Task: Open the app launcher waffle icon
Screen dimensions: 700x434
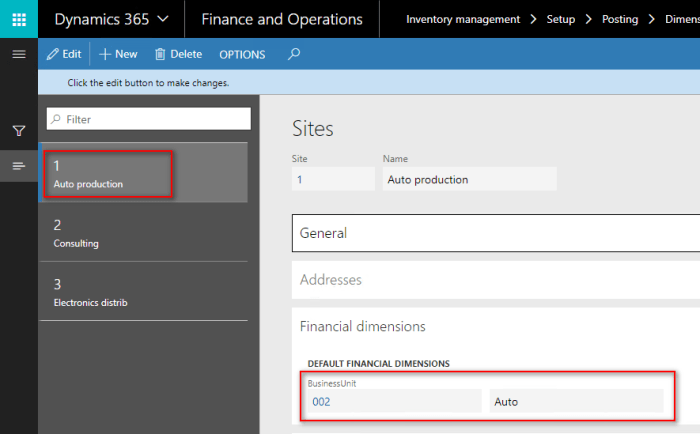Action: pos(19,19)
